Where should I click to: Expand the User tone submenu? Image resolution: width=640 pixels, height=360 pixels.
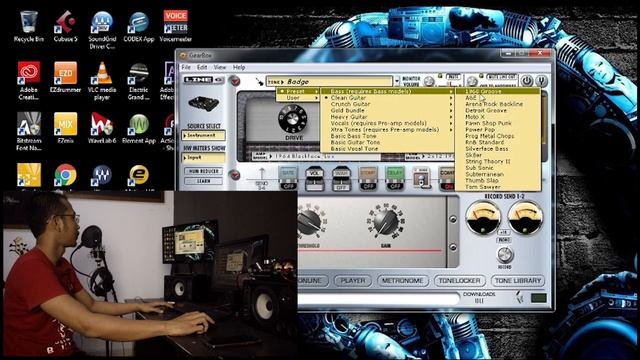pos(298,98)
